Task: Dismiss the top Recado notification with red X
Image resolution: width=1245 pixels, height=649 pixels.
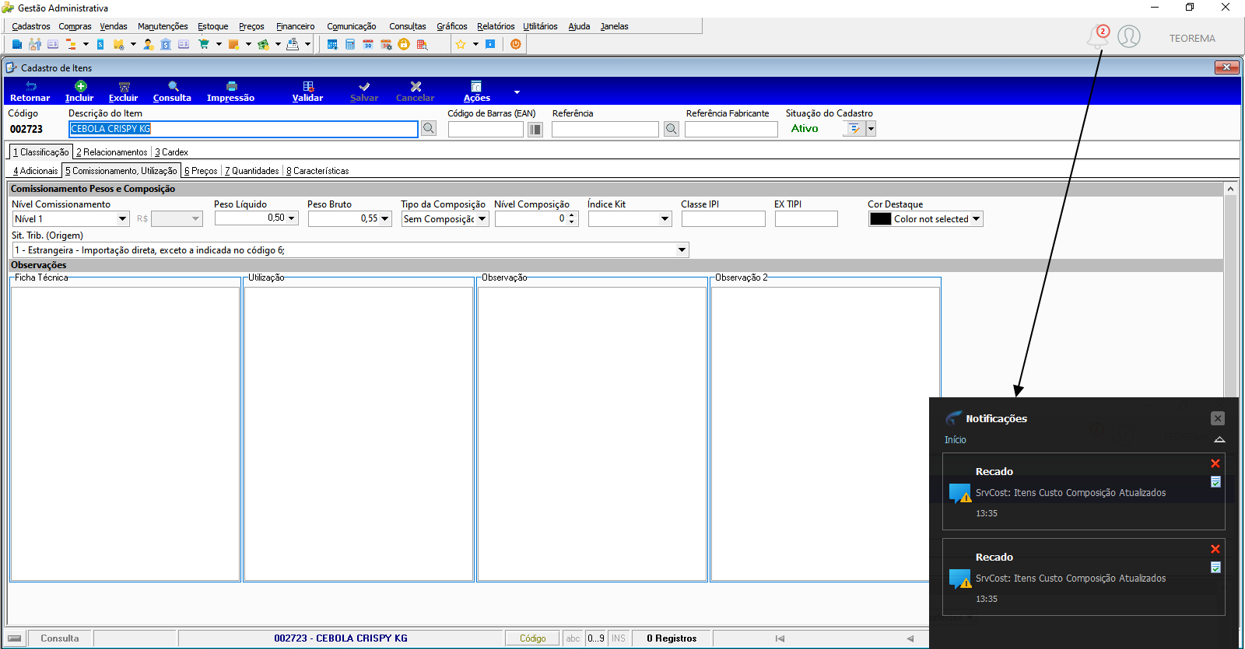Action: coord(1215,464)
